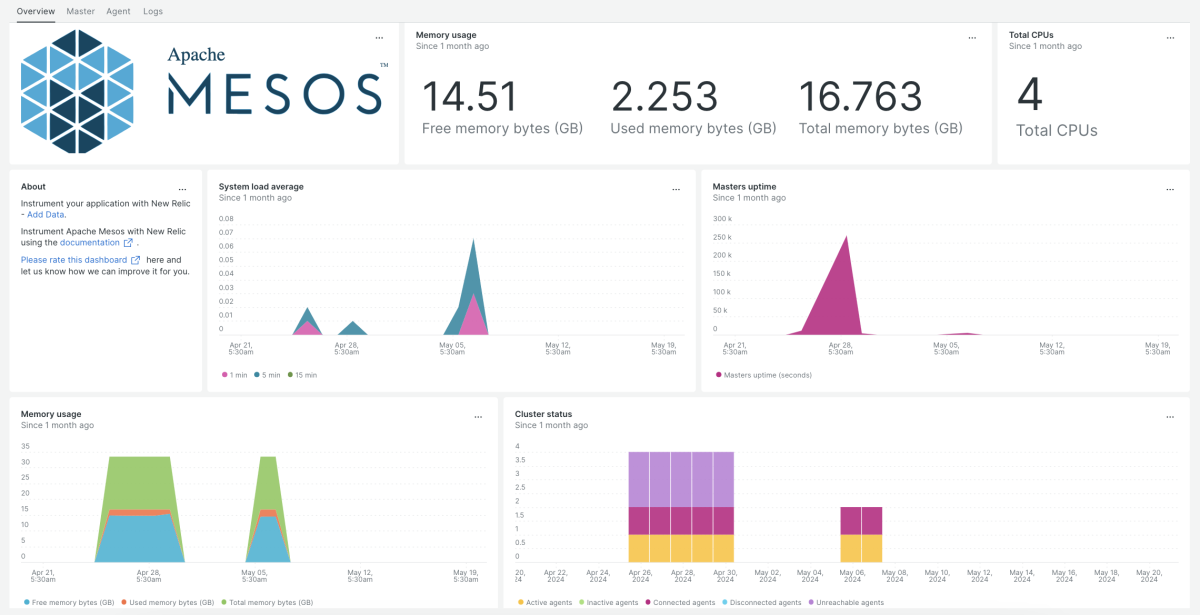The image size is (1200, 615).
Task: Click the About widget title
Action: 33,187
